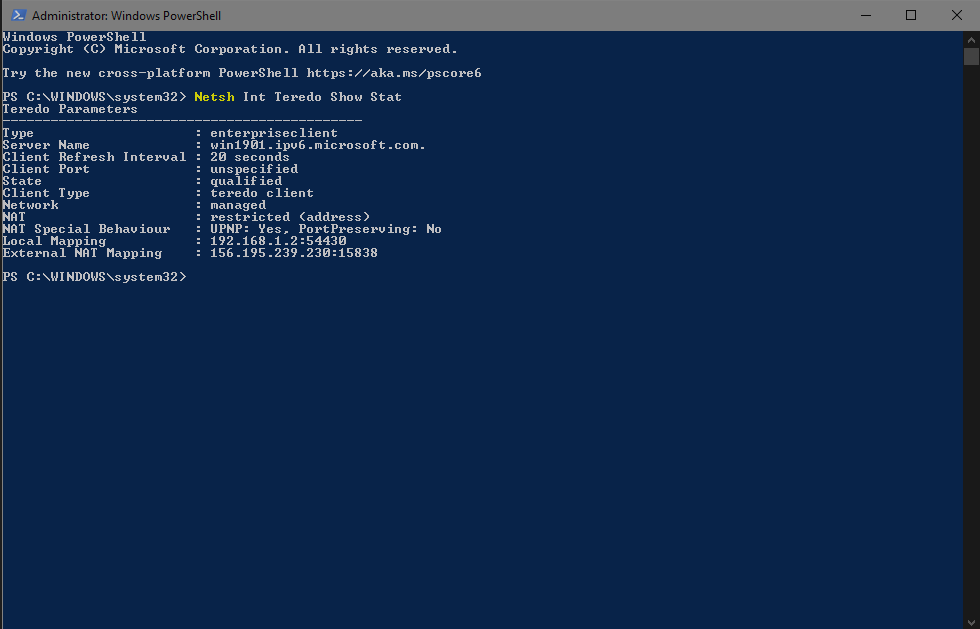Click the scrollbar down arrow
Image resolution: width=980 pixels, height=629 pixels.
point(971,622)
